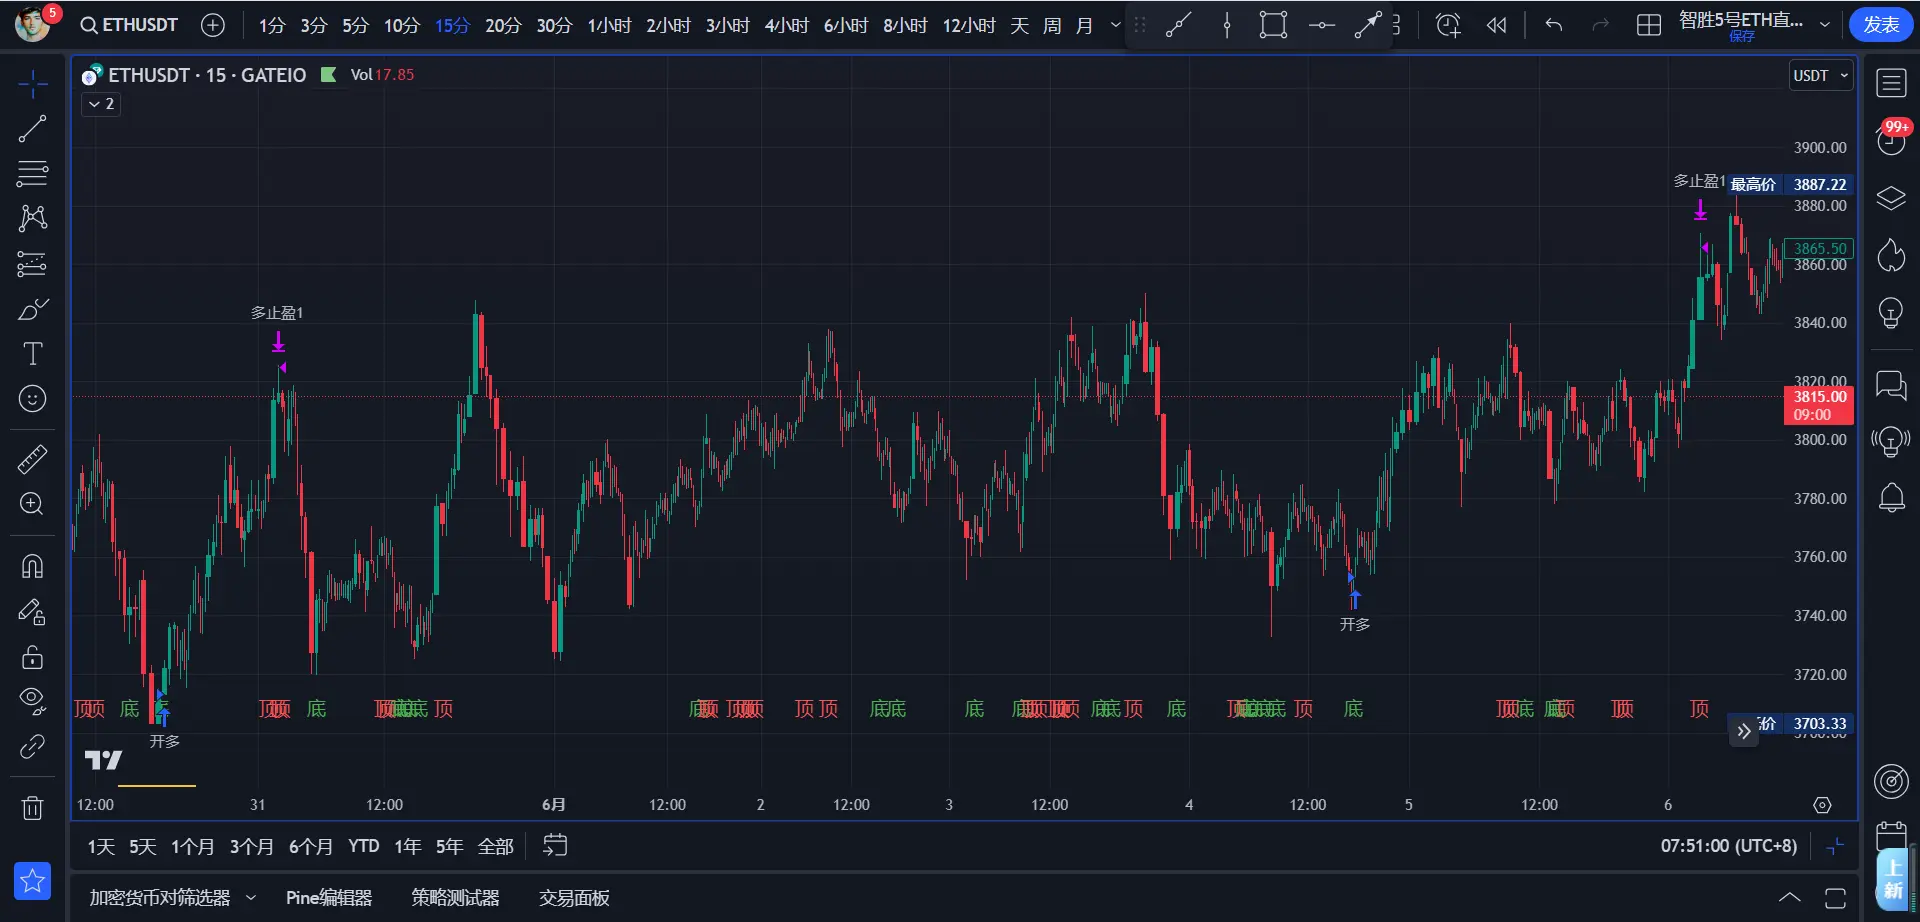Remove drawings with the trash icon
Viewport: 1920px width, 922px height.
33,807
